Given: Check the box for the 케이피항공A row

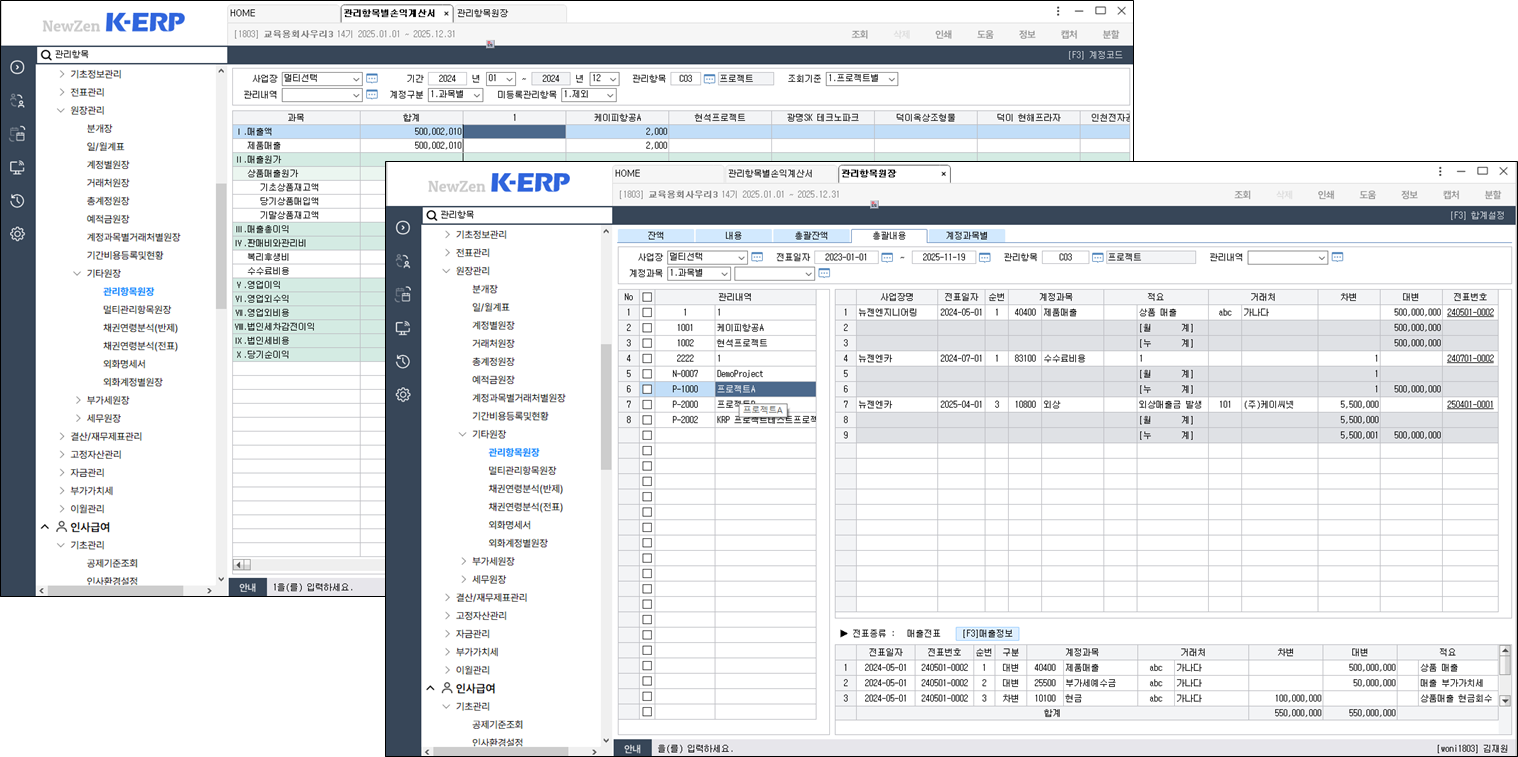Looking at the screenshot, I should tap(646, 327).
